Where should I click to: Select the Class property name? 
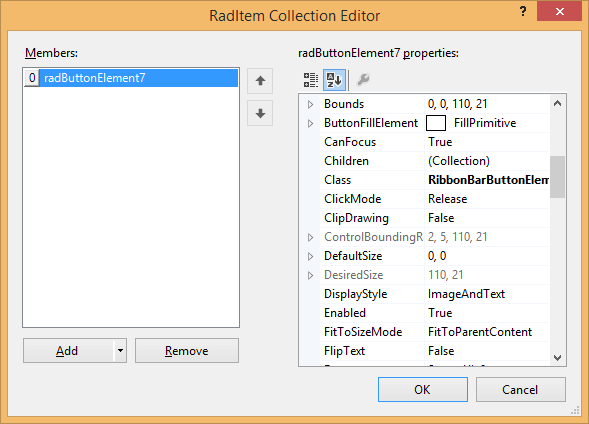tap(337, 180)
